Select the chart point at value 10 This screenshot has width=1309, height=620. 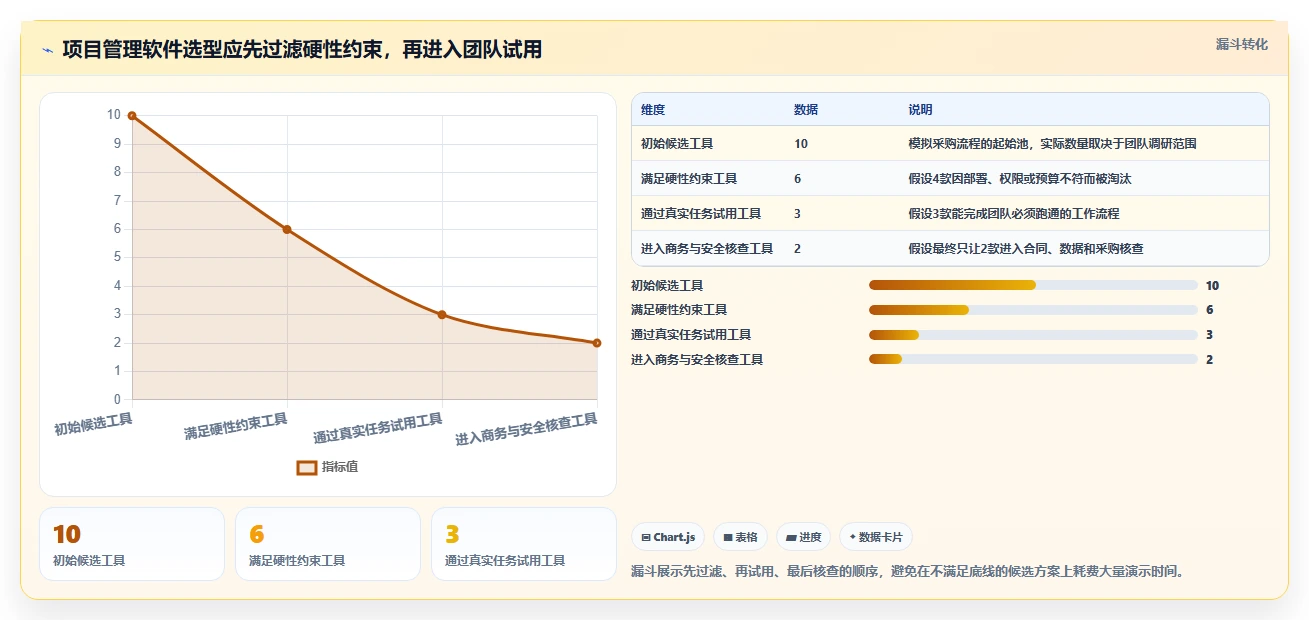(132, 116)
